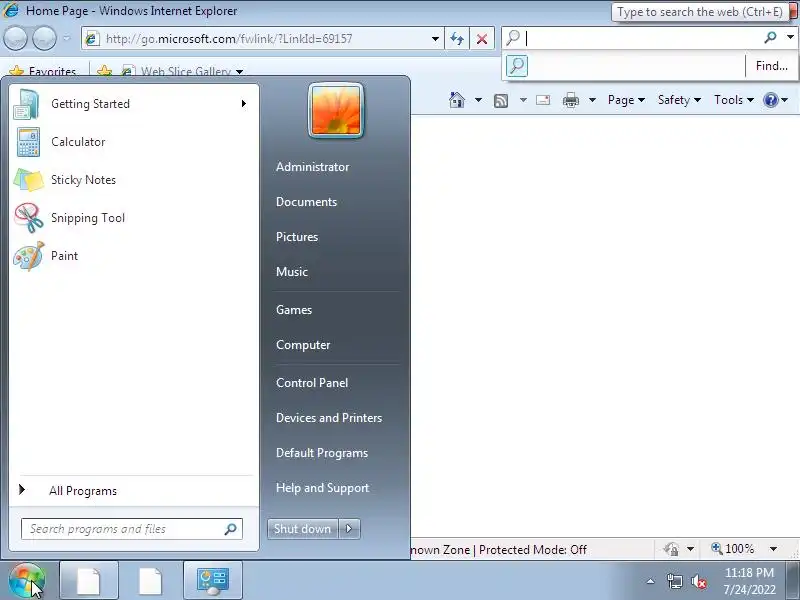Expand All Programs list
This screenshot has width=800, height=600.
pos(133,491)
